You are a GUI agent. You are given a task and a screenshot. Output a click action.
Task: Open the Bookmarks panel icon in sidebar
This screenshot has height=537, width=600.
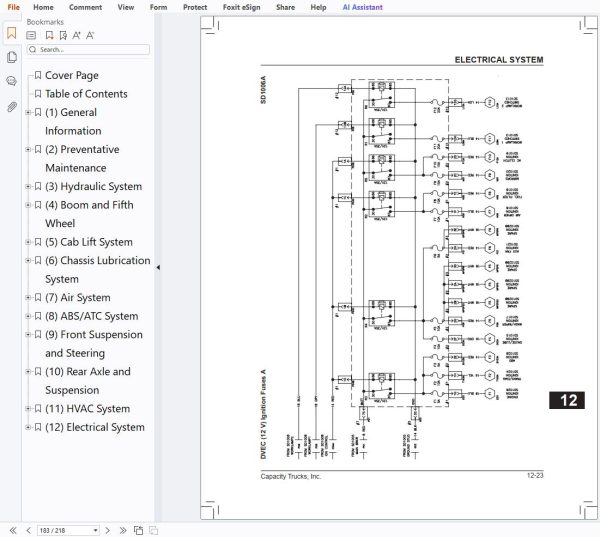(x=11, y=33)
